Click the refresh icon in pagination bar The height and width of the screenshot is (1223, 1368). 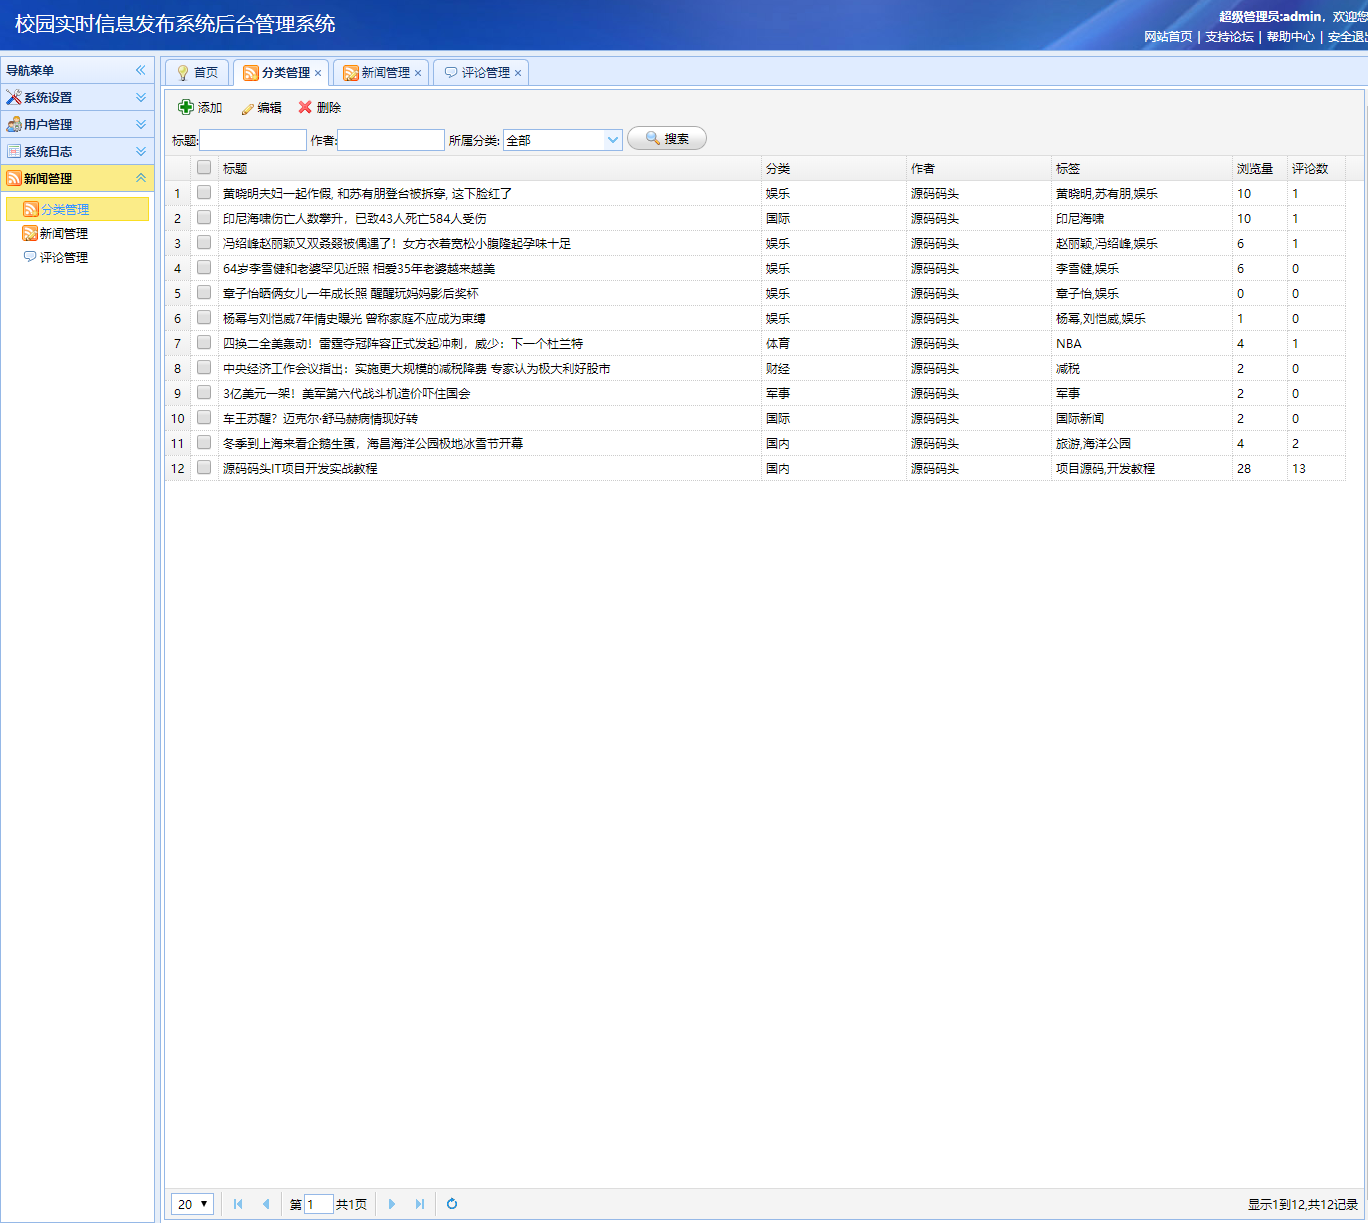pos(452,1204)
